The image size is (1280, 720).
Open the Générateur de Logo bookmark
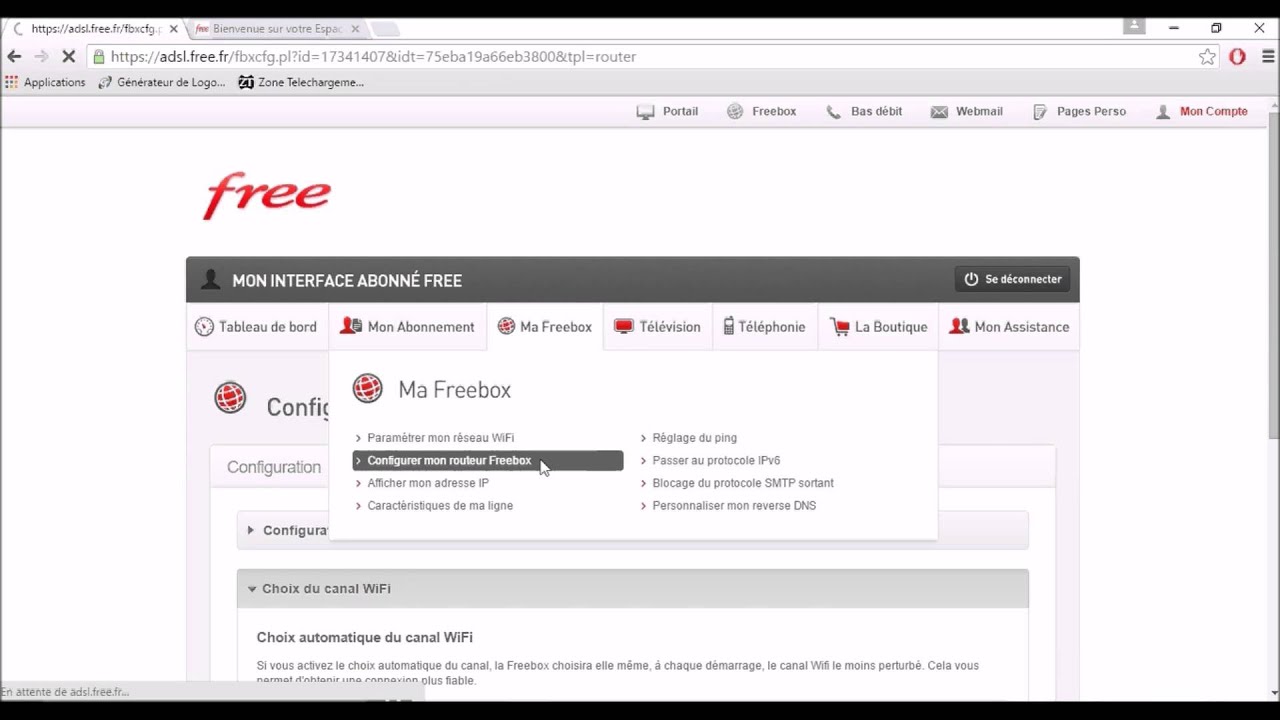tap(162, 82)
